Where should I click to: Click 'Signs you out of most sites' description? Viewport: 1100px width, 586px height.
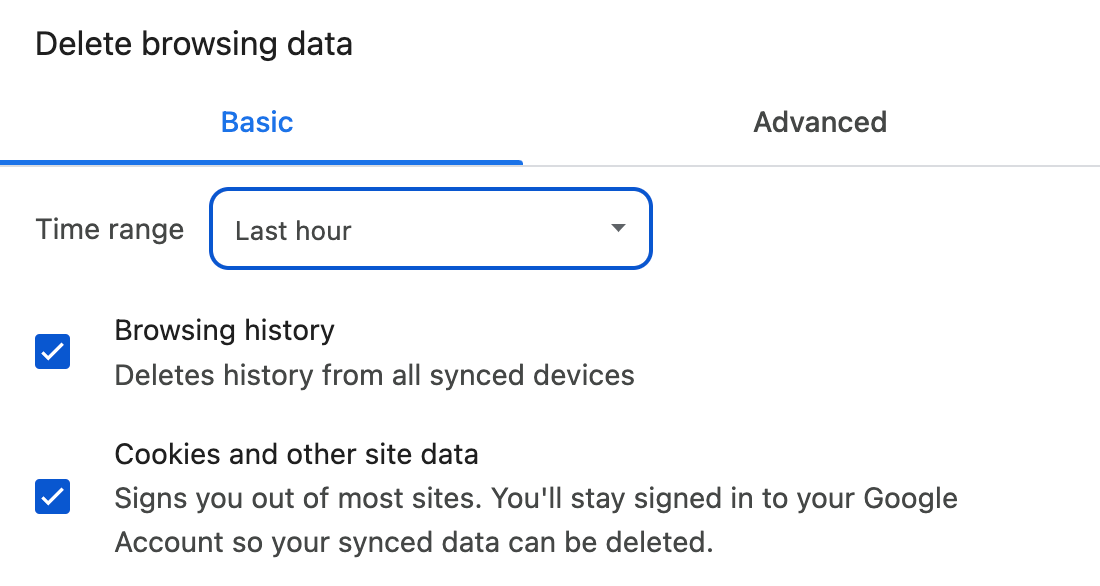click(298, 499)
